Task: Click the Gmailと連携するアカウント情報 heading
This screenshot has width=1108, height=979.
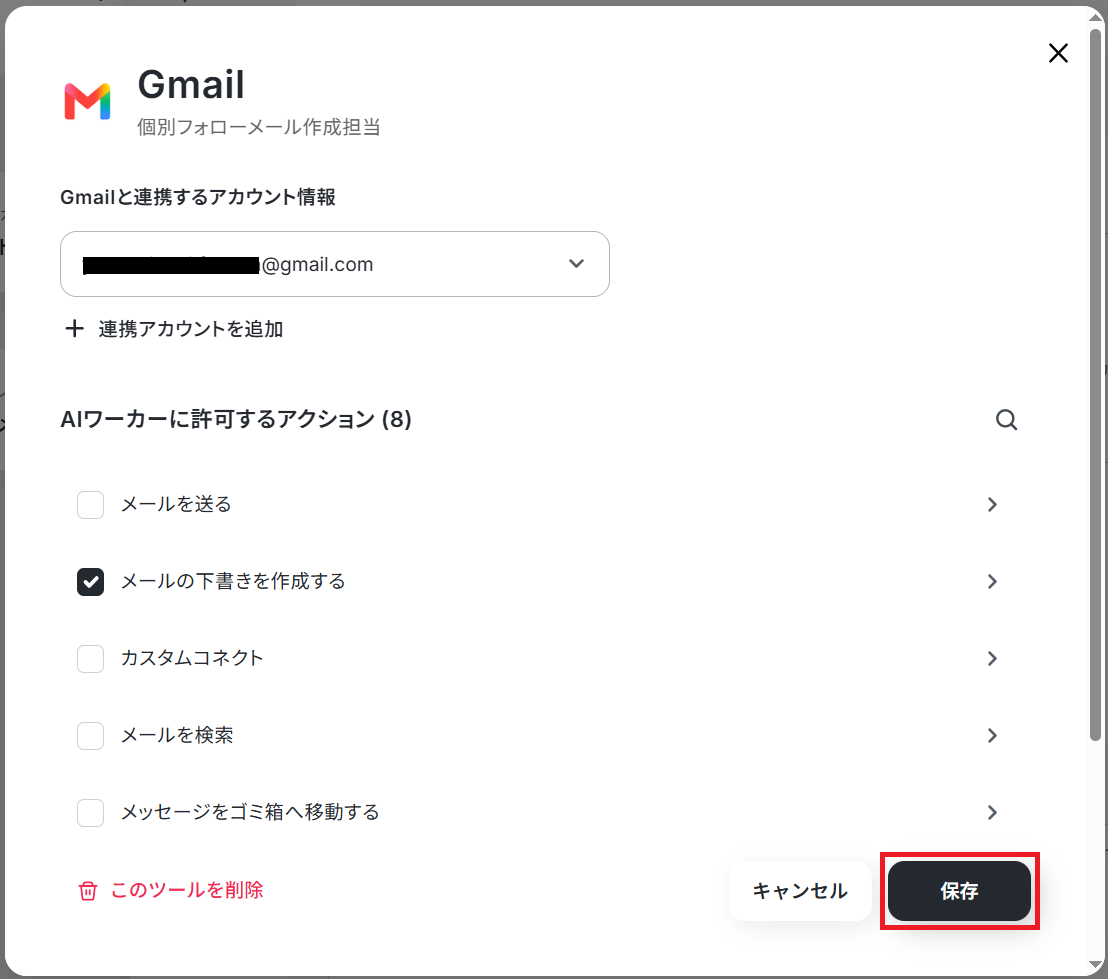Action: (198, 197)
